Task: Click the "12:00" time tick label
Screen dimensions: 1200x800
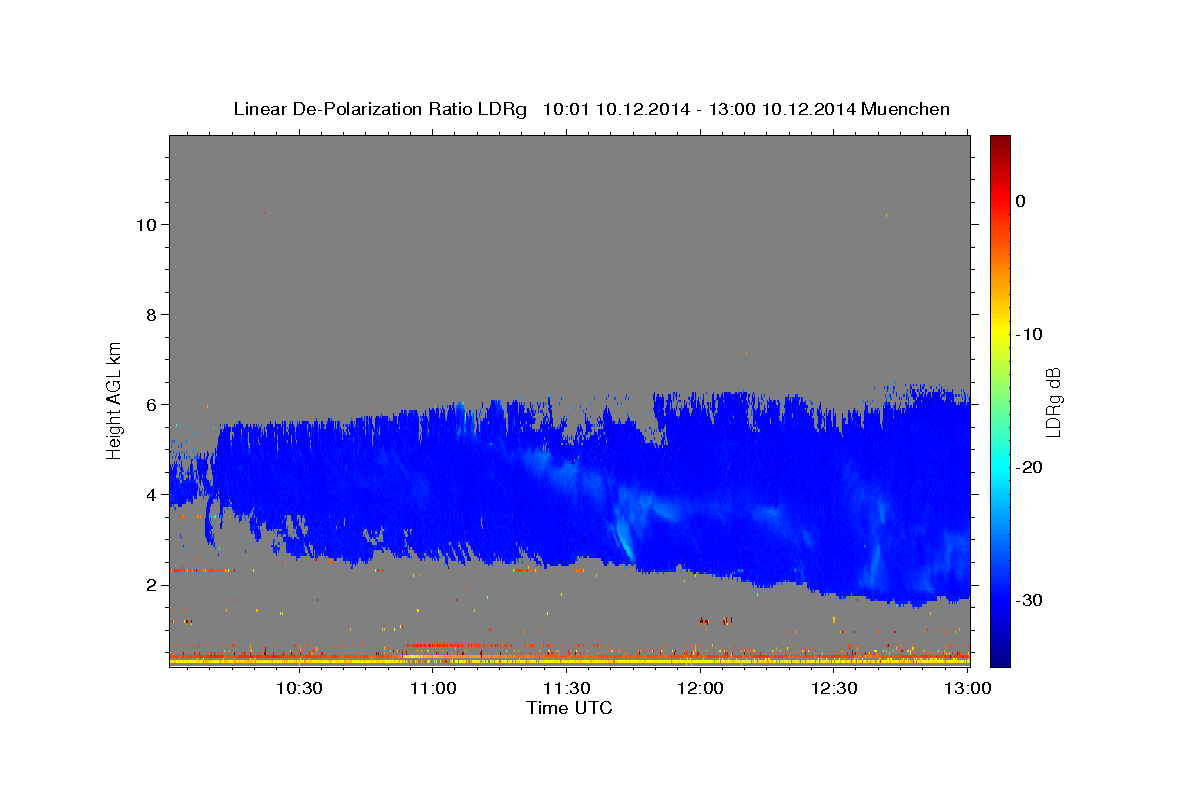Action: click(701, 688)
